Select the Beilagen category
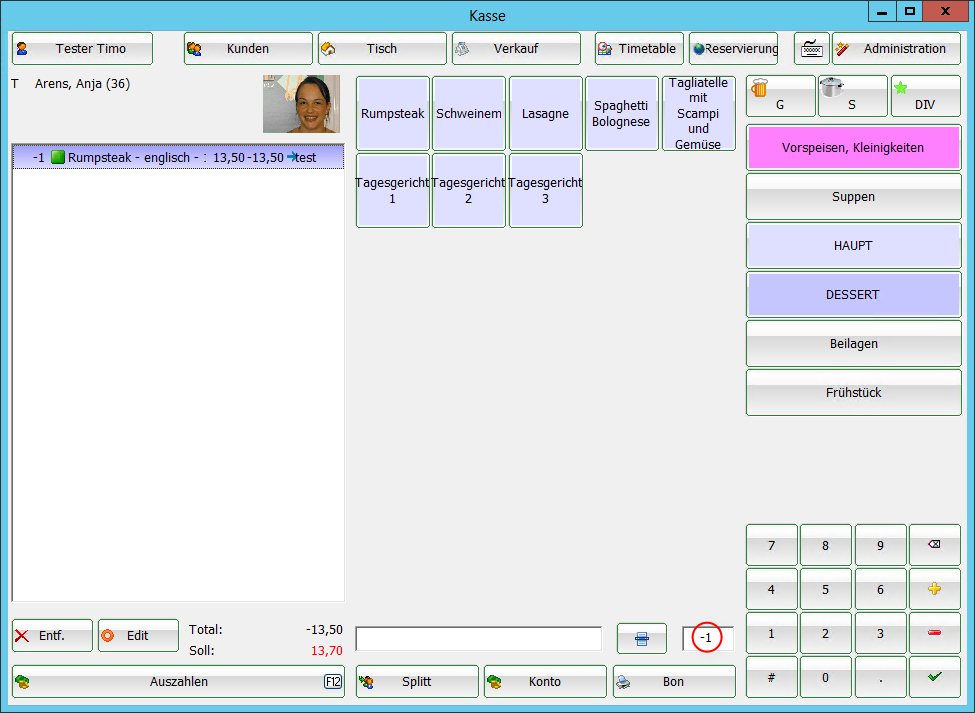The height and width of the screenshot is (713, 975). tap(853, 344)
